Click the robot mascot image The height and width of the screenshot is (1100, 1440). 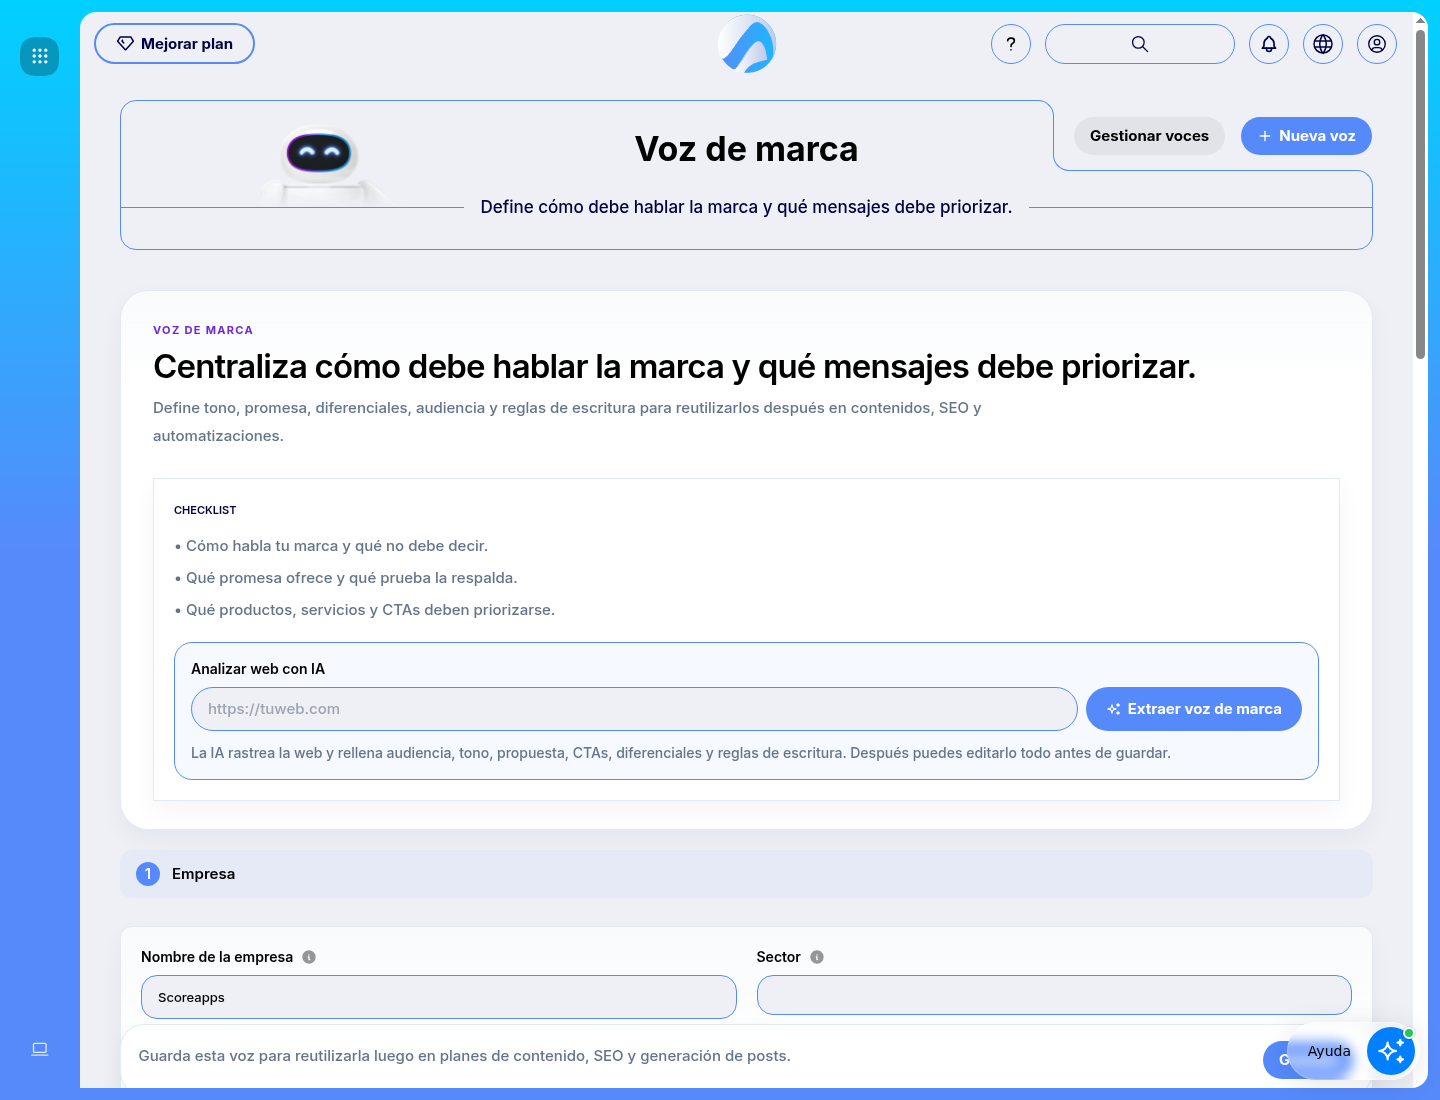320,164
